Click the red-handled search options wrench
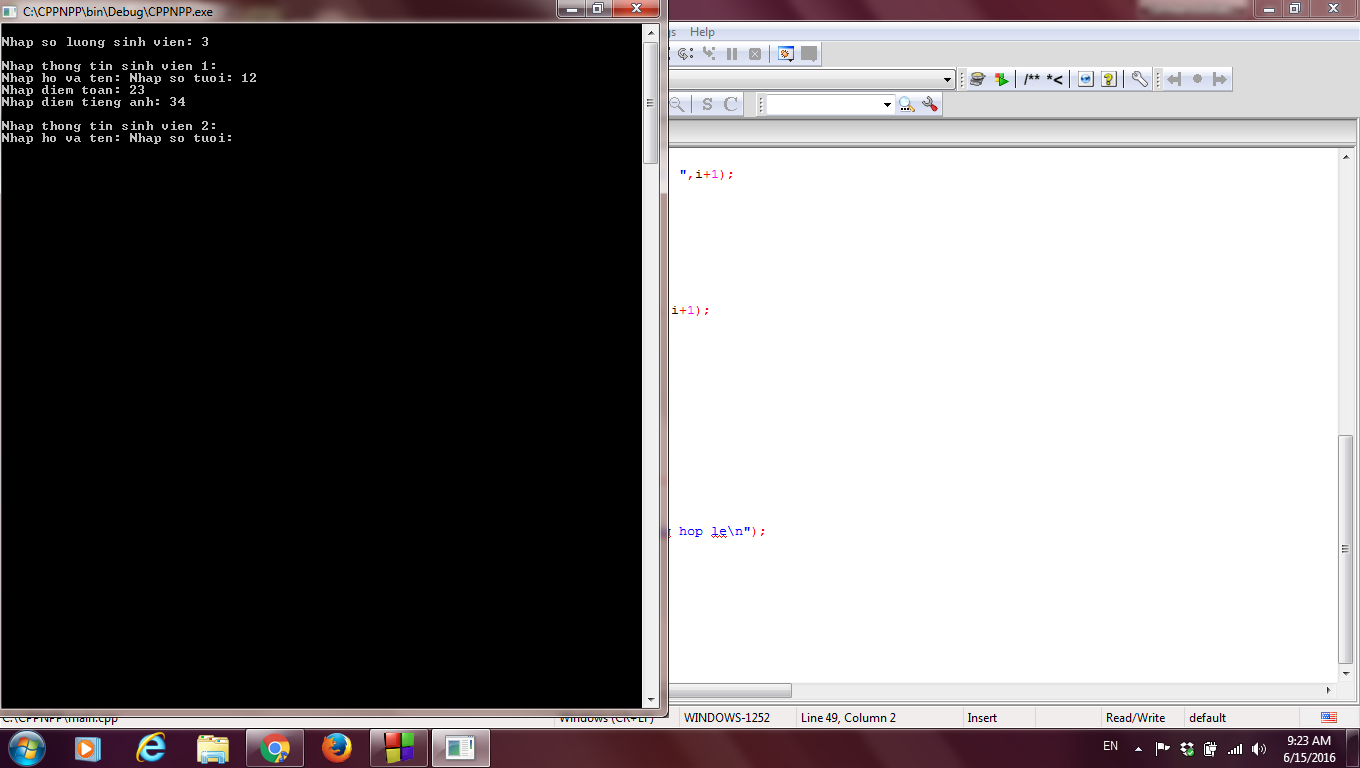 [930, 104]
